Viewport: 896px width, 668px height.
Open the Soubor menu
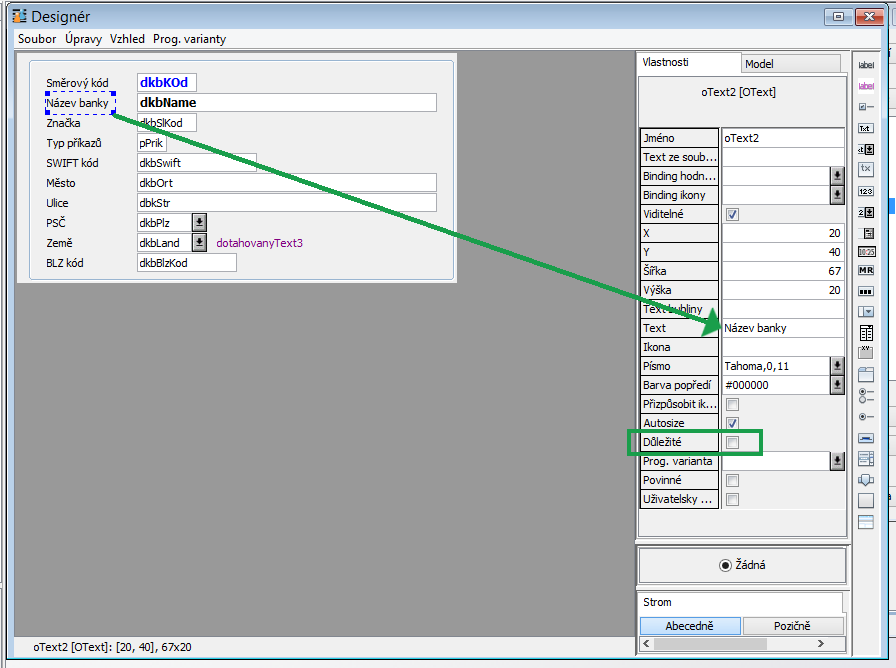click(37, 39)
